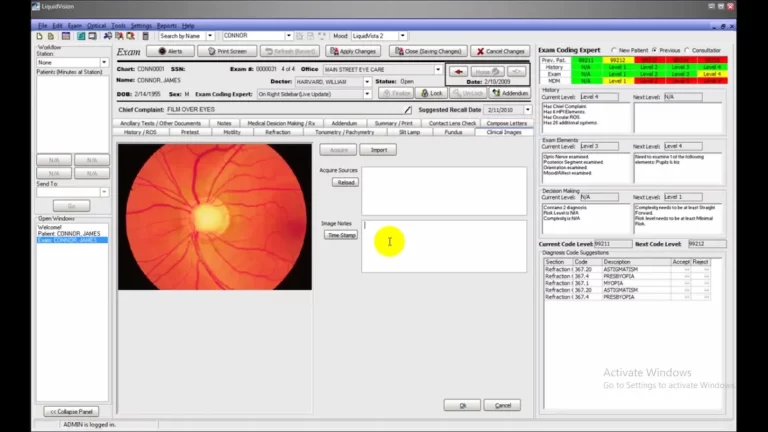Click the new blank document toolbar icon
This screenshot has width=768, height=432.
(40, 36)
